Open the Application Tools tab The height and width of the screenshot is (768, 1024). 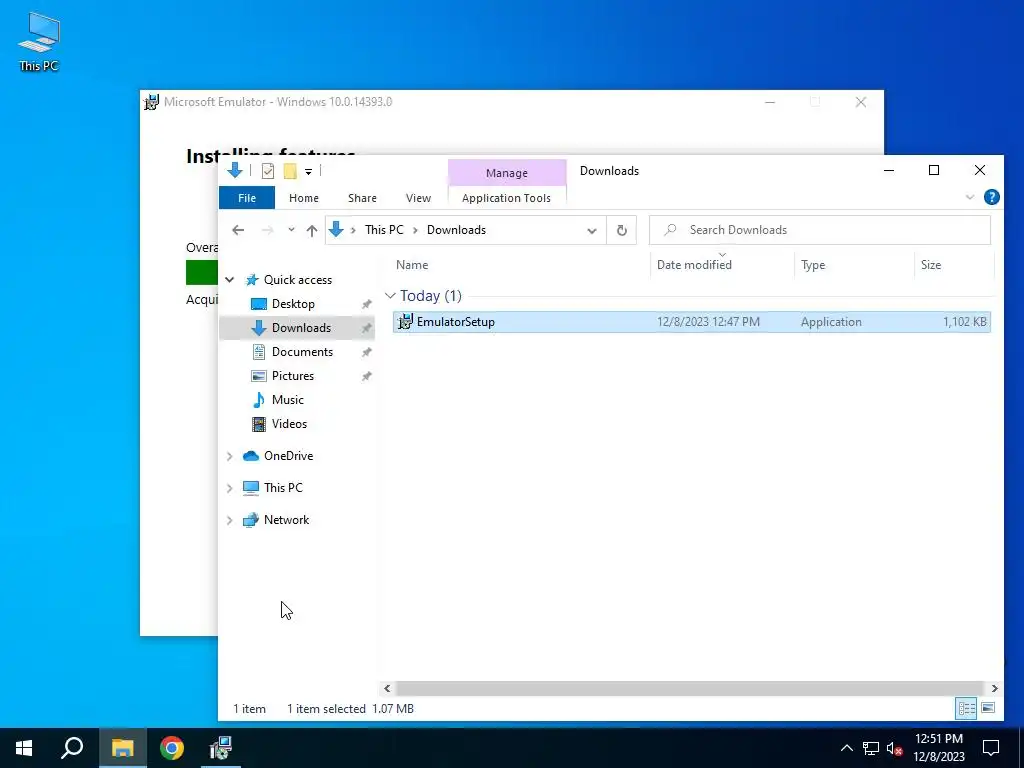pyautogui.click(x=506, y=198)
